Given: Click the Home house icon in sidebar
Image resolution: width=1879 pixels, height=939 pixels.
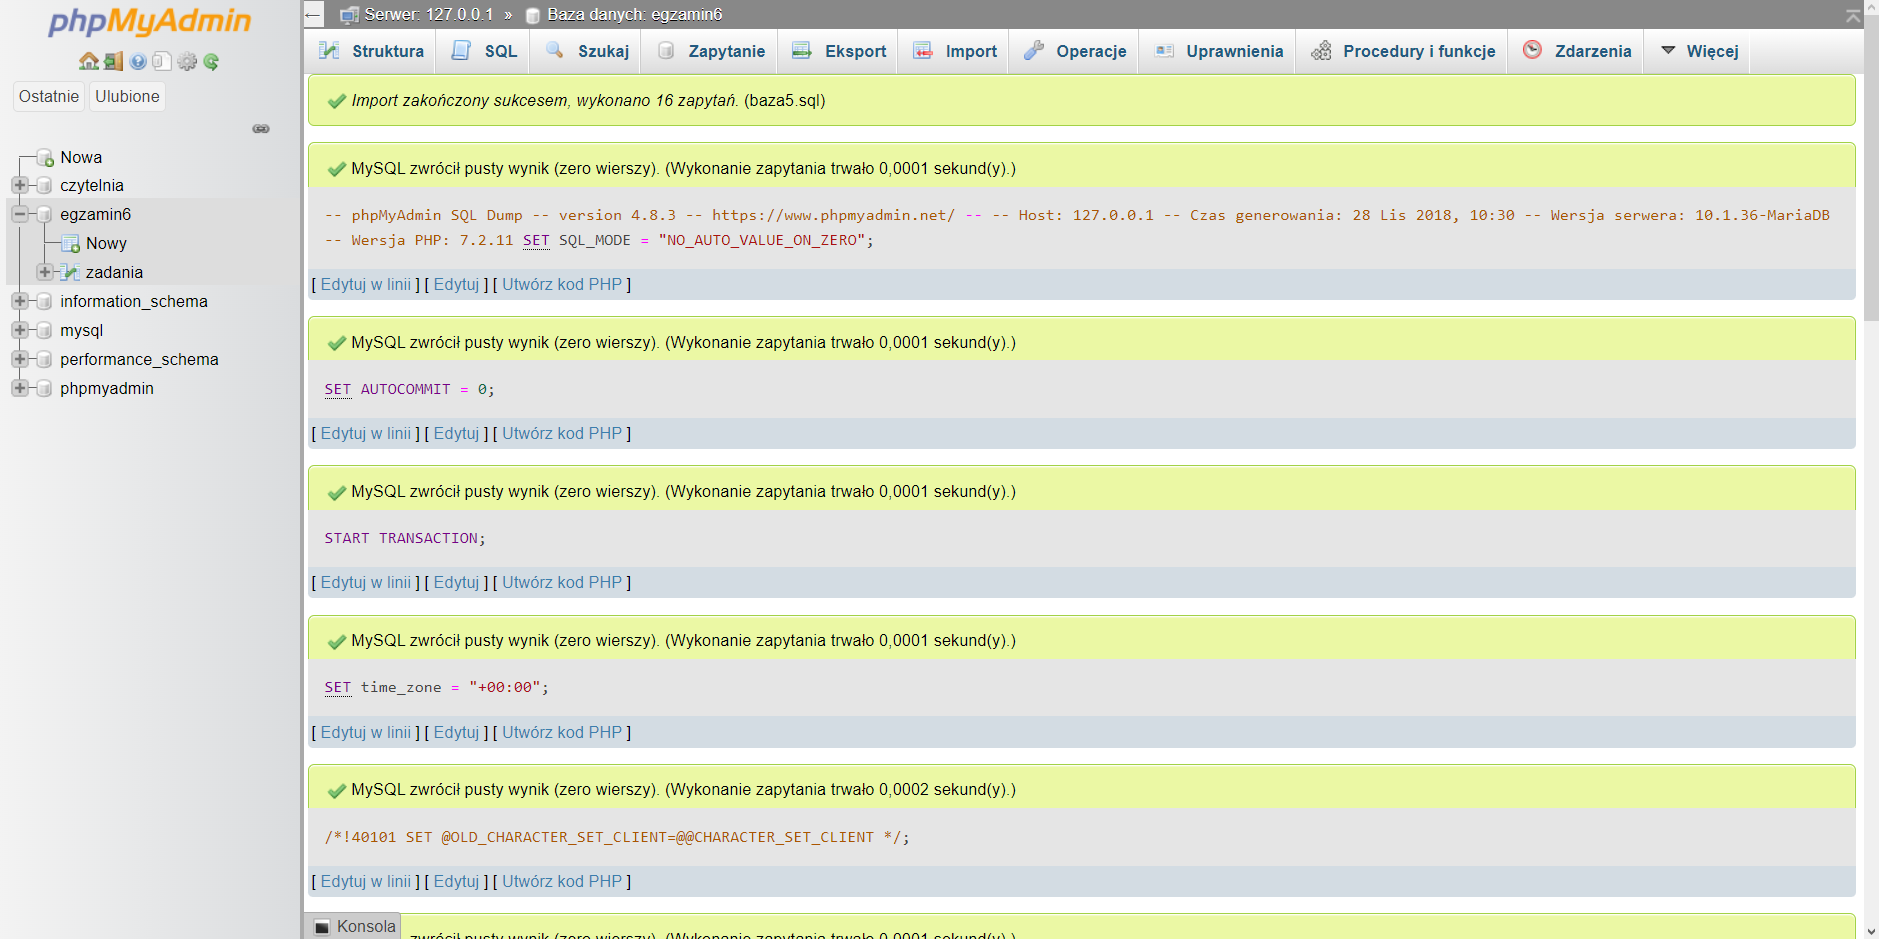Looking at the screenshot, I should point(88,62).
